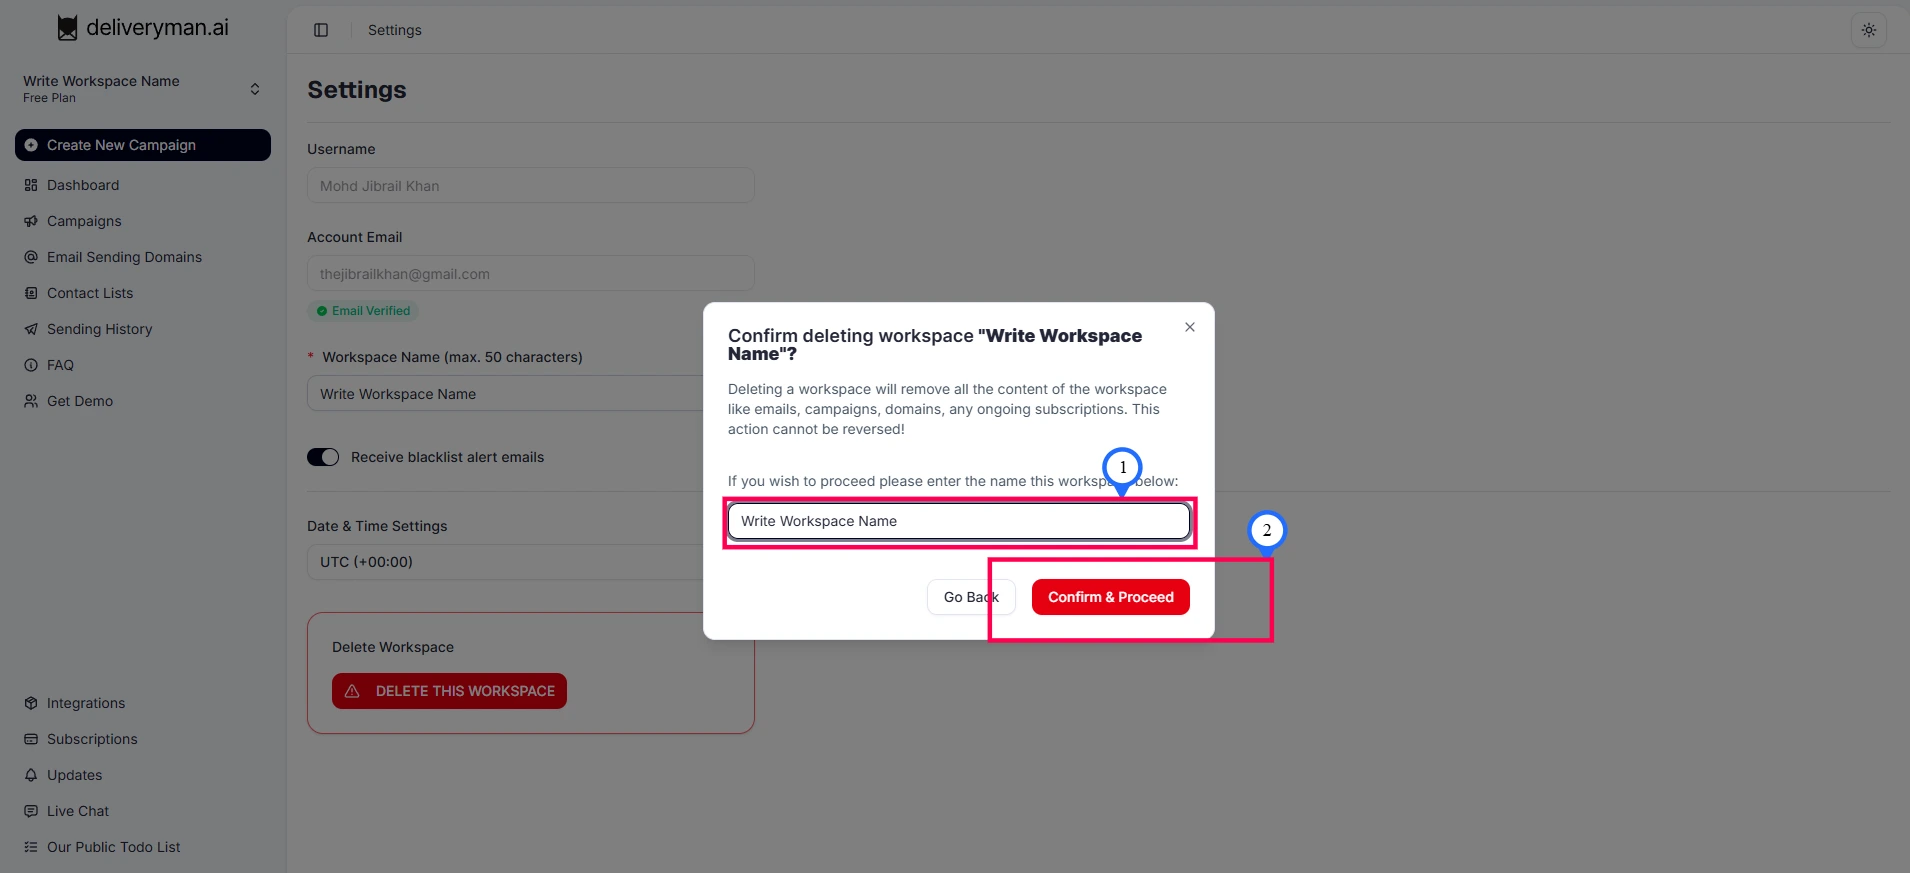1910x873 pixels.
Task: Expand the workspace switcher chevron
Action: click(255, 89)
